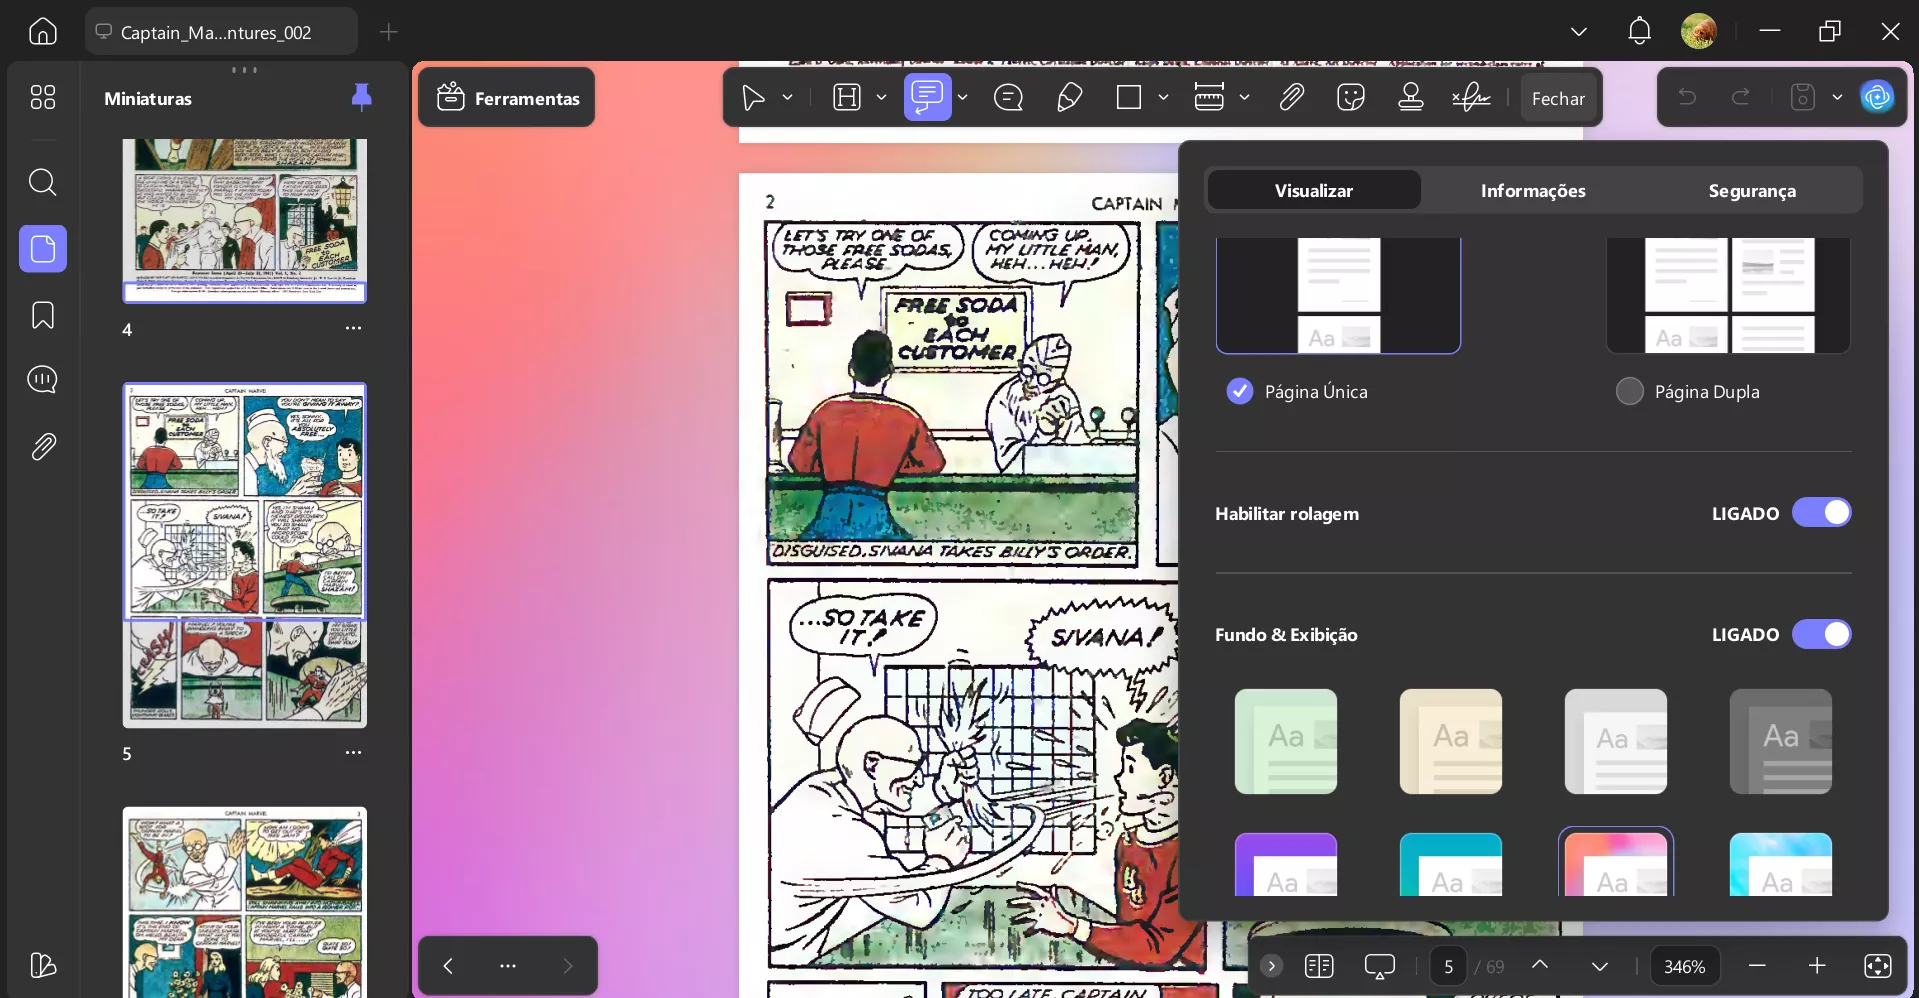Choose the beige sepia background swatch

[1451, 741]
